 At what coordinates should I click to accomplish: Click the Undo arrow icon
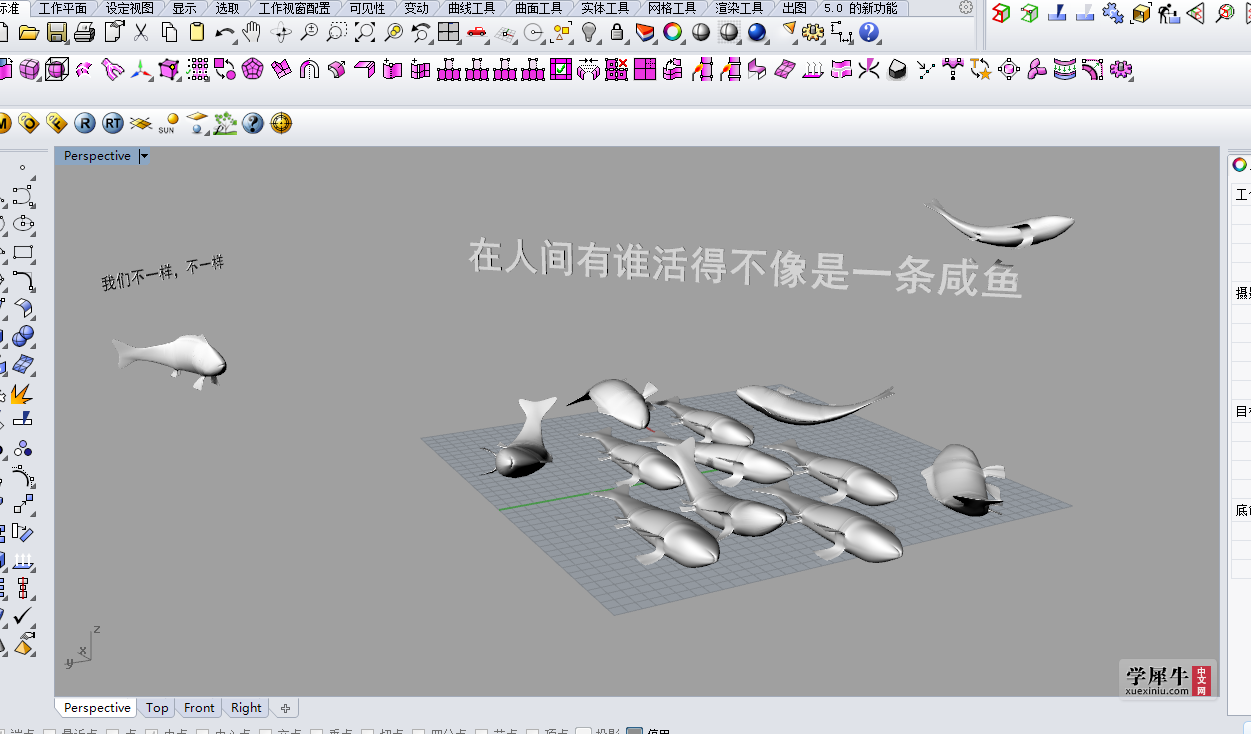coord(225,32)
